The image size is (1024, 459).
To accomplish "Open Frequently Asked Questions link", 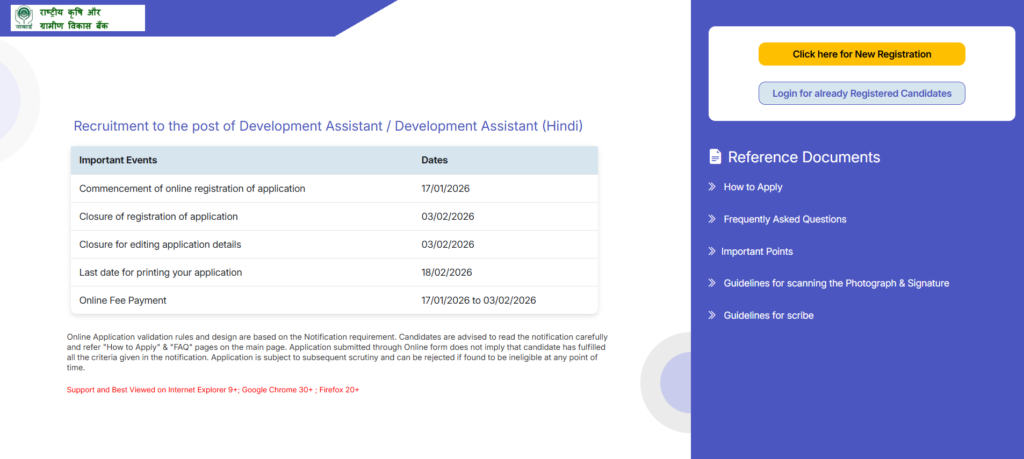I will pos(785,219).
